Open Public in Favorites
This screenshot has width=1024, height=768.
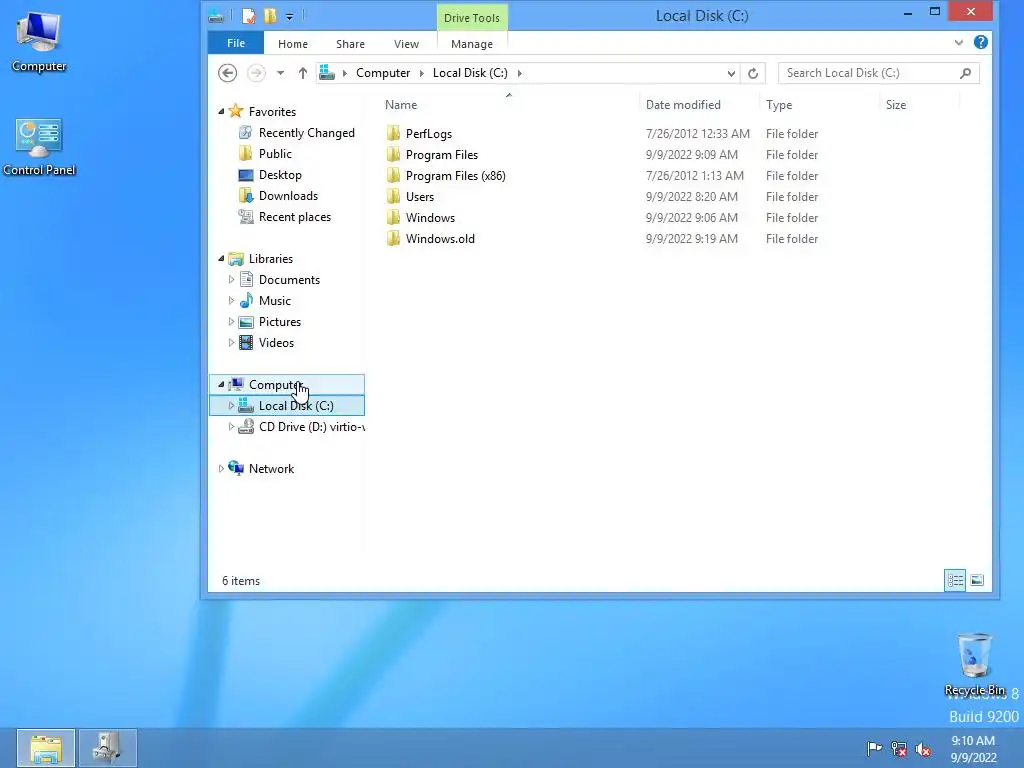[275, 153]
